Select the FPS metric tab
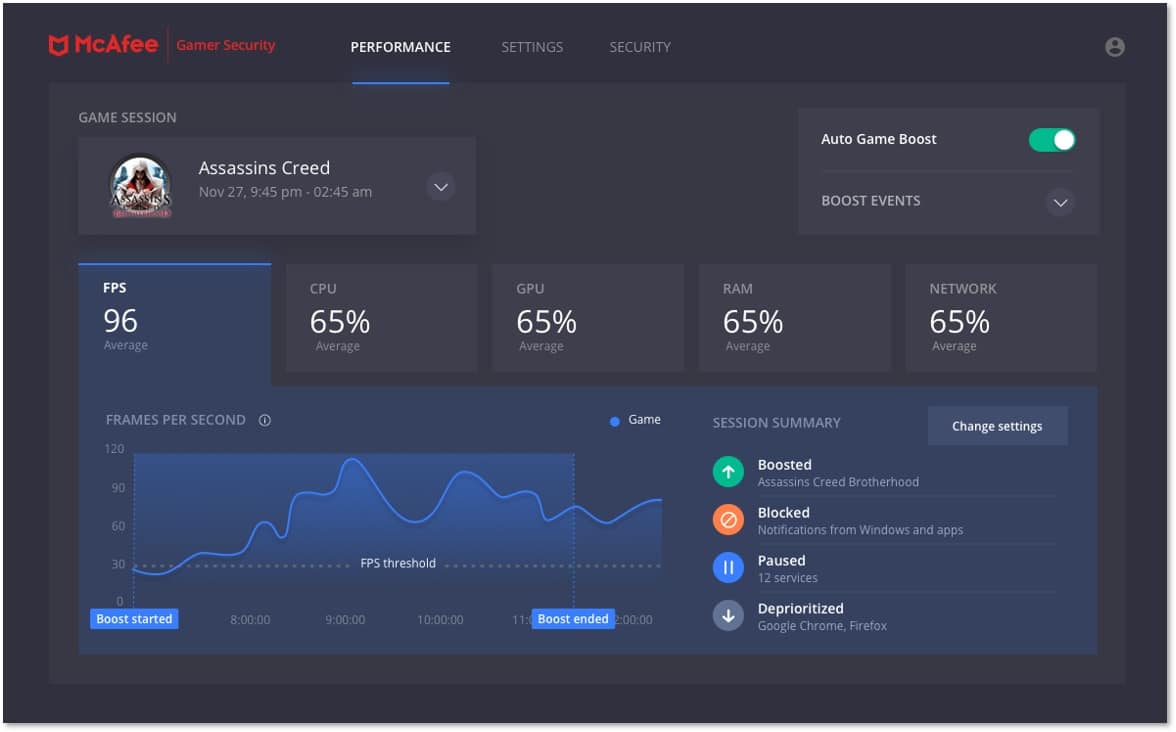The height and width of the screenshot is (732, 1176). coord(175,324)
